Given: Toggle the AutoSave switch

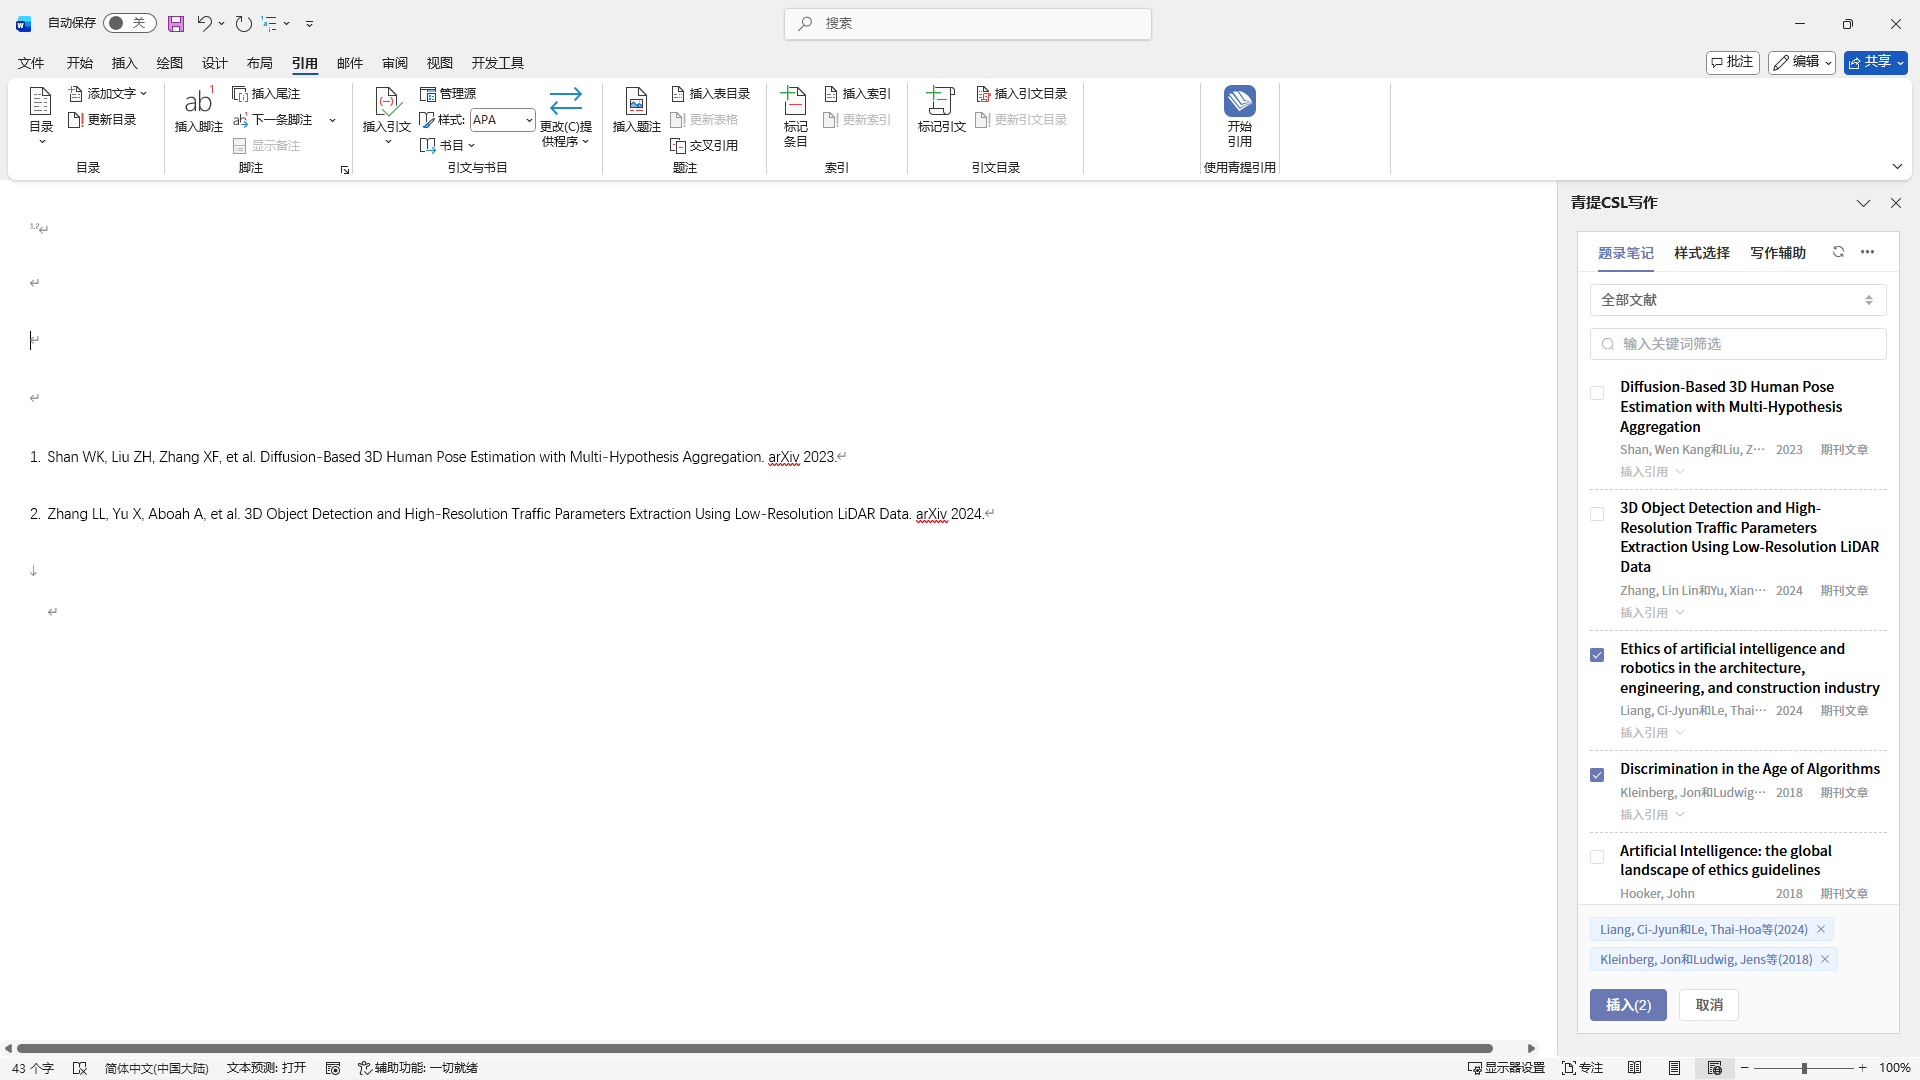Looking at the screenshot, I should 129,23.
